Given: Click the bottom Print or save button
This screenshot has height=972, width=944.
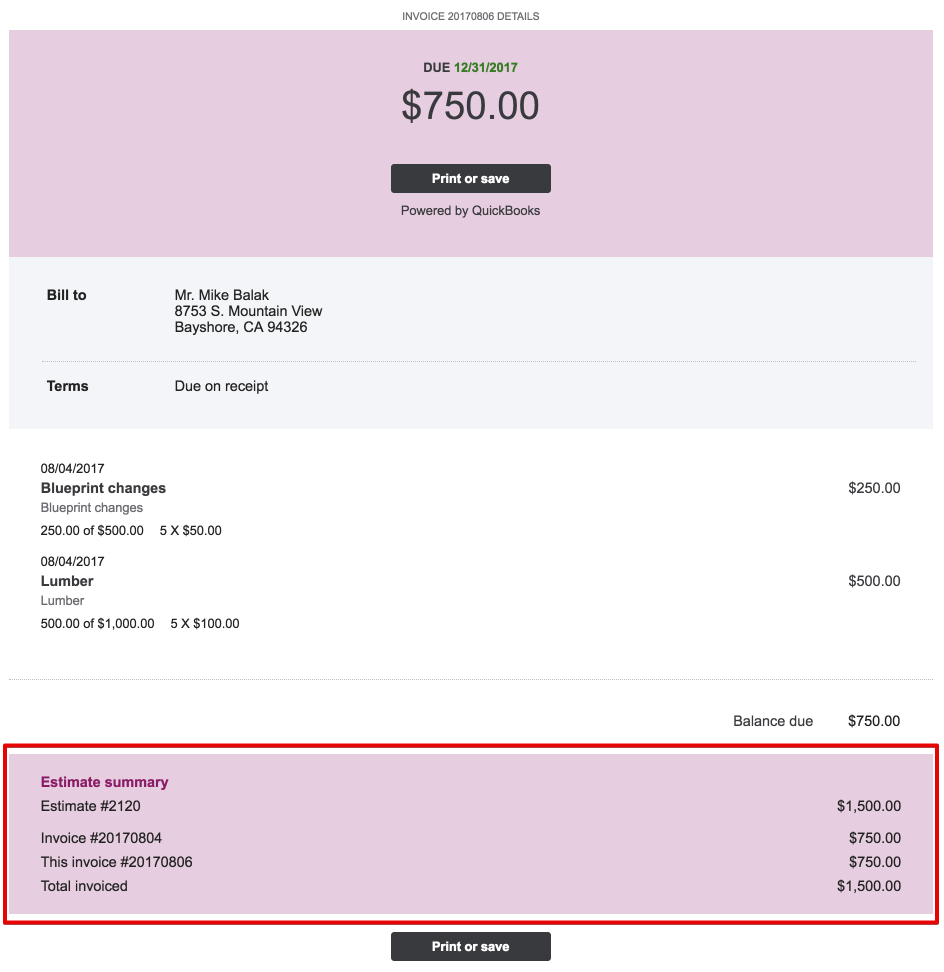Looking at the screenshot, I should click(470, 946).
